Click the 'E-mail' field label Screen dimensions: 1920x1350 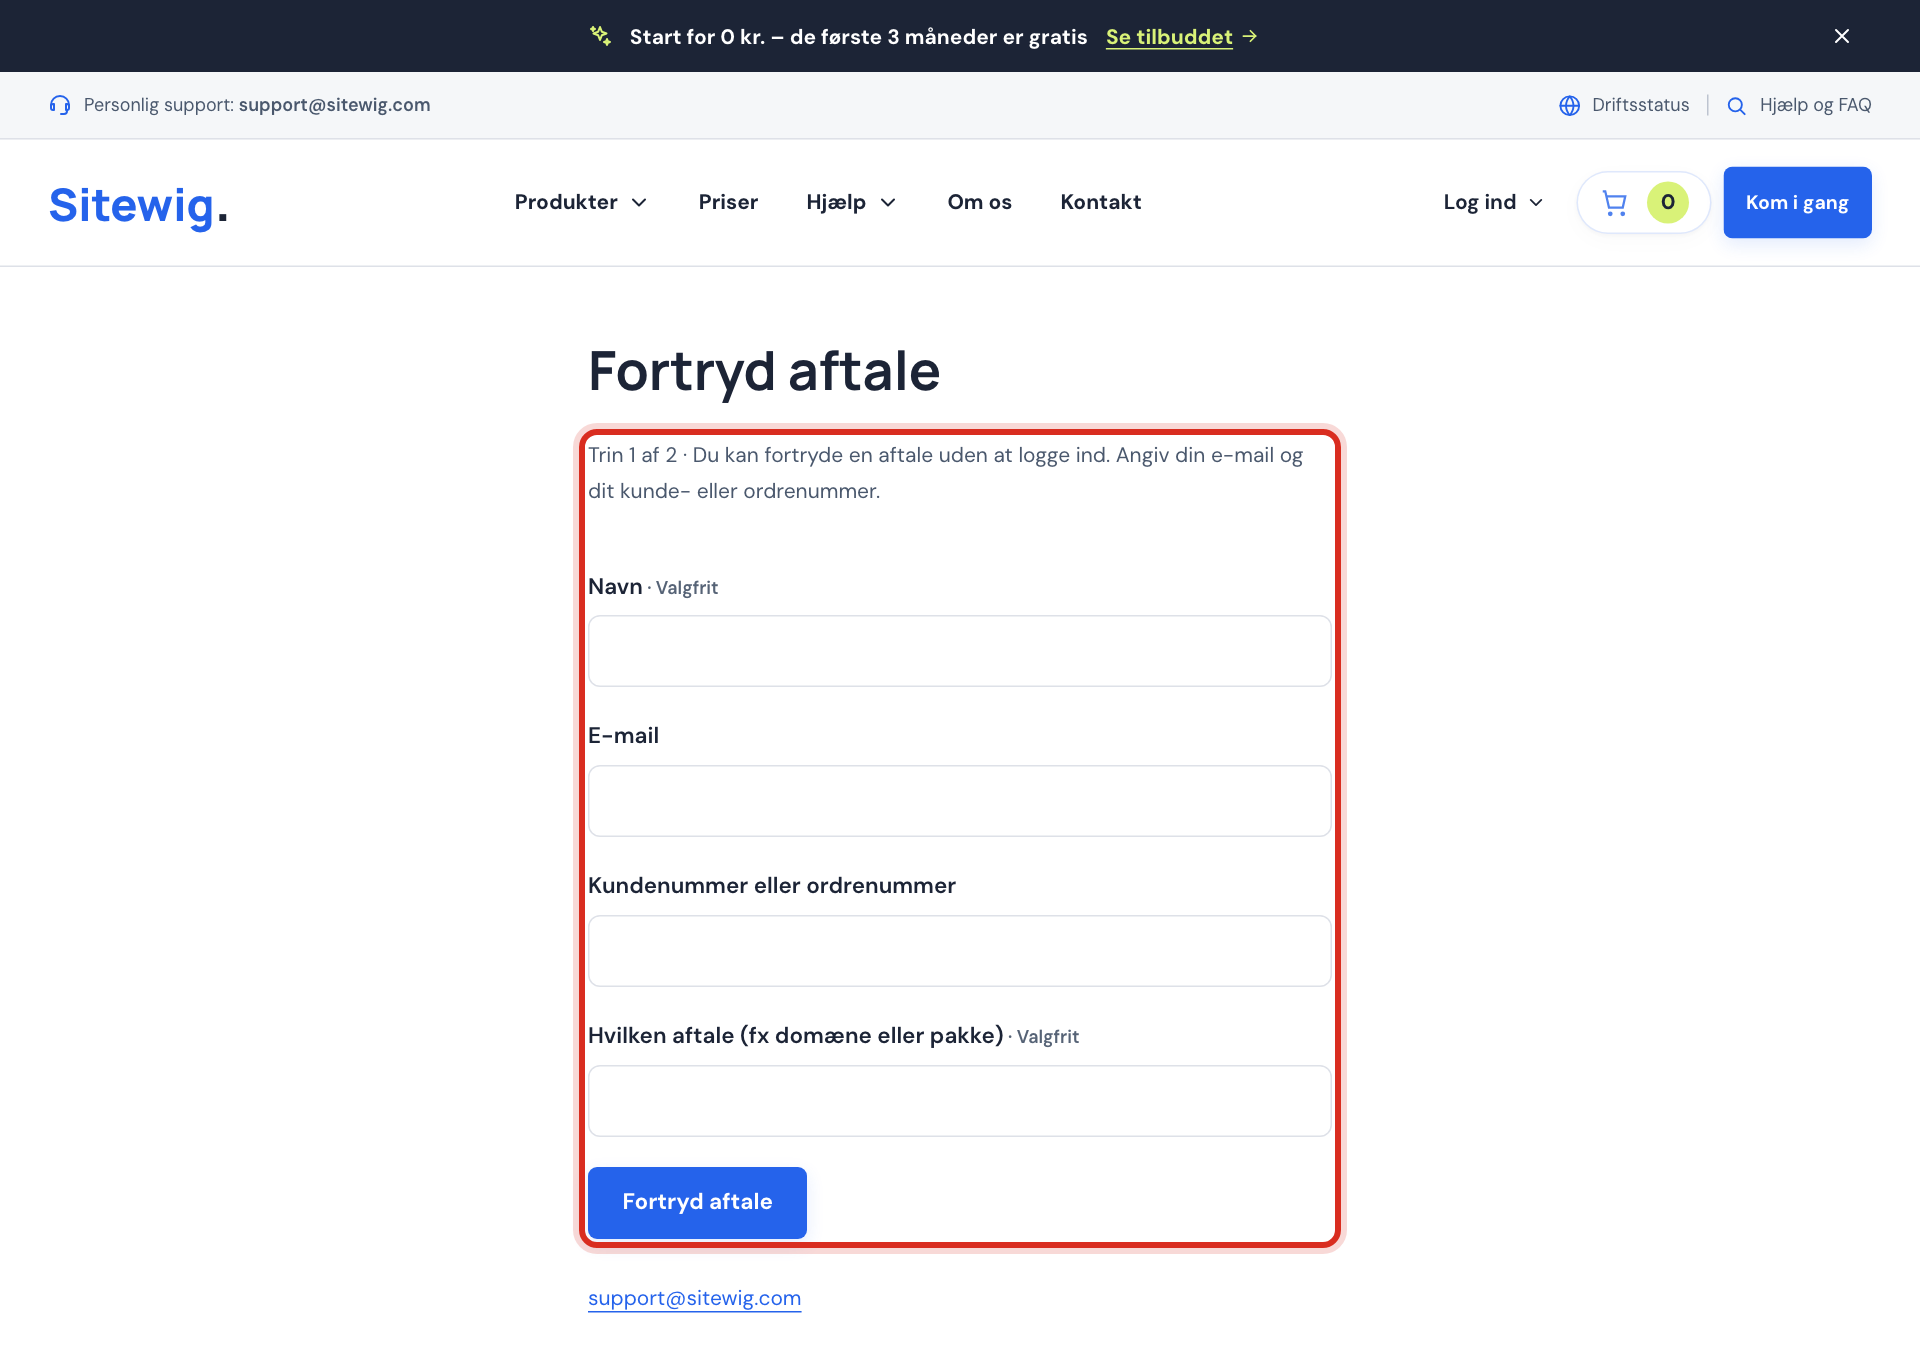[x=623, y=736]
